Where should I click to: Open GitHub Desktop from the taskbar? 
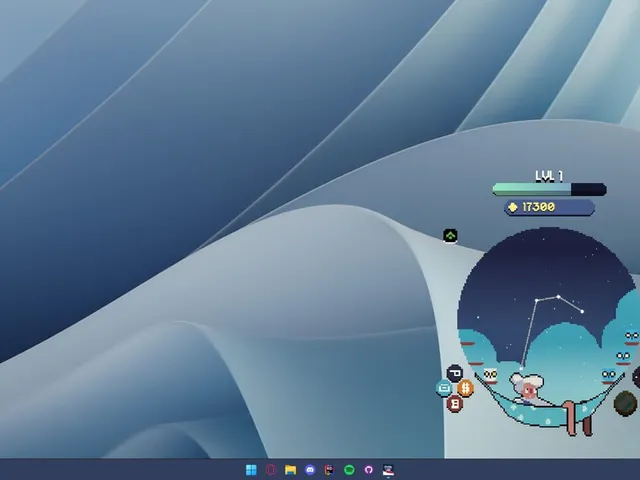[369, 470]
